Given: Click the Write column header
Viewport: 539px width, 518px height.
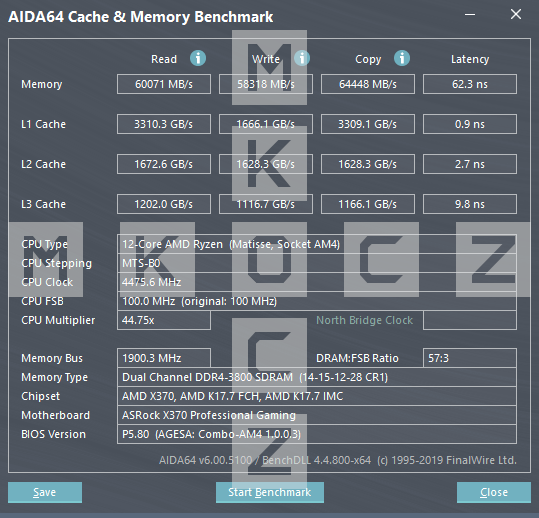Looking at the screenshot, I should 266,59.
